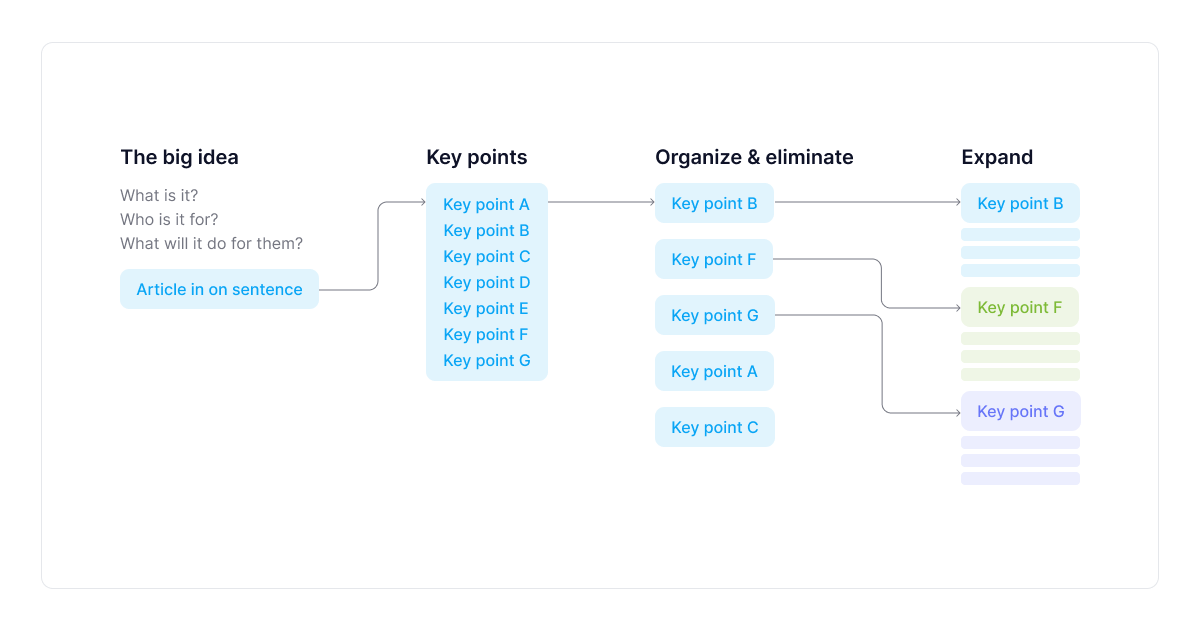Click the green 'Key point F' box under Expand
This screenshot has height=630, width=1200.
coord(1020,307)
